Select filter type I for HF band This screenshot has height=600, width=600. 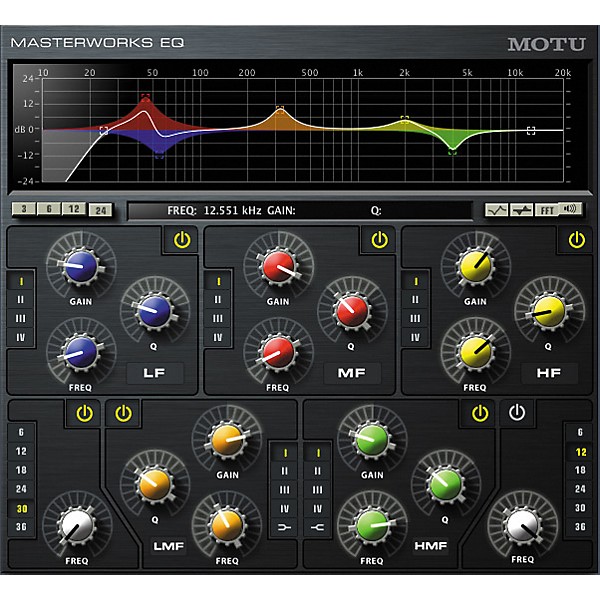coord(415,282)
